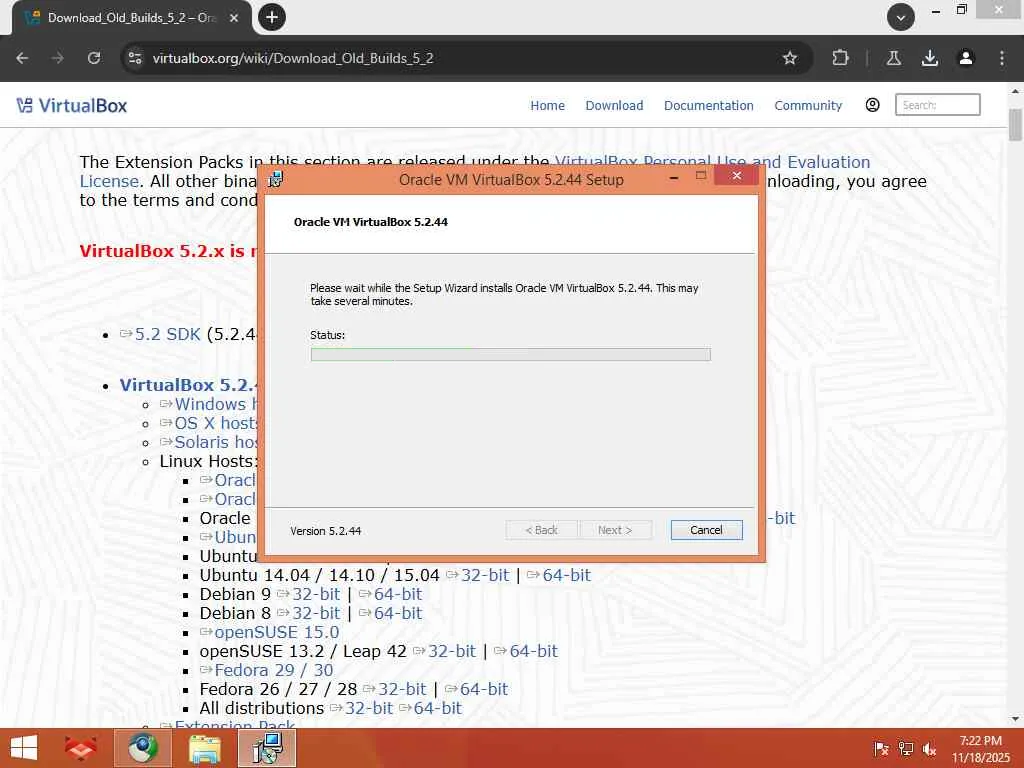The width and height of the screenshot is (1024, 768).
Task: Open the user account icon on VirtualBox site
Action: point(872,105)
